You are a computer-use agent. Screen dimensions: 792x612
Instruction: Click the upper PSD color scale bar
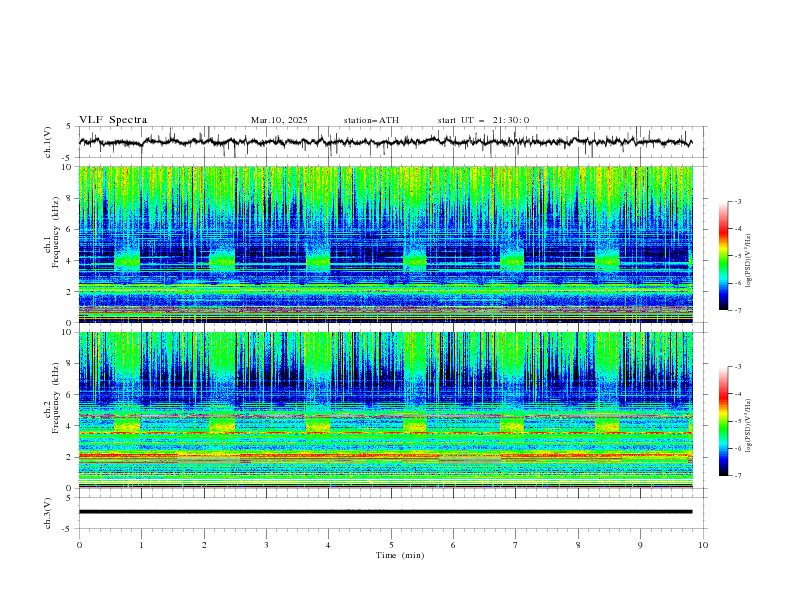pyautogui.click(x=723, y=256)
